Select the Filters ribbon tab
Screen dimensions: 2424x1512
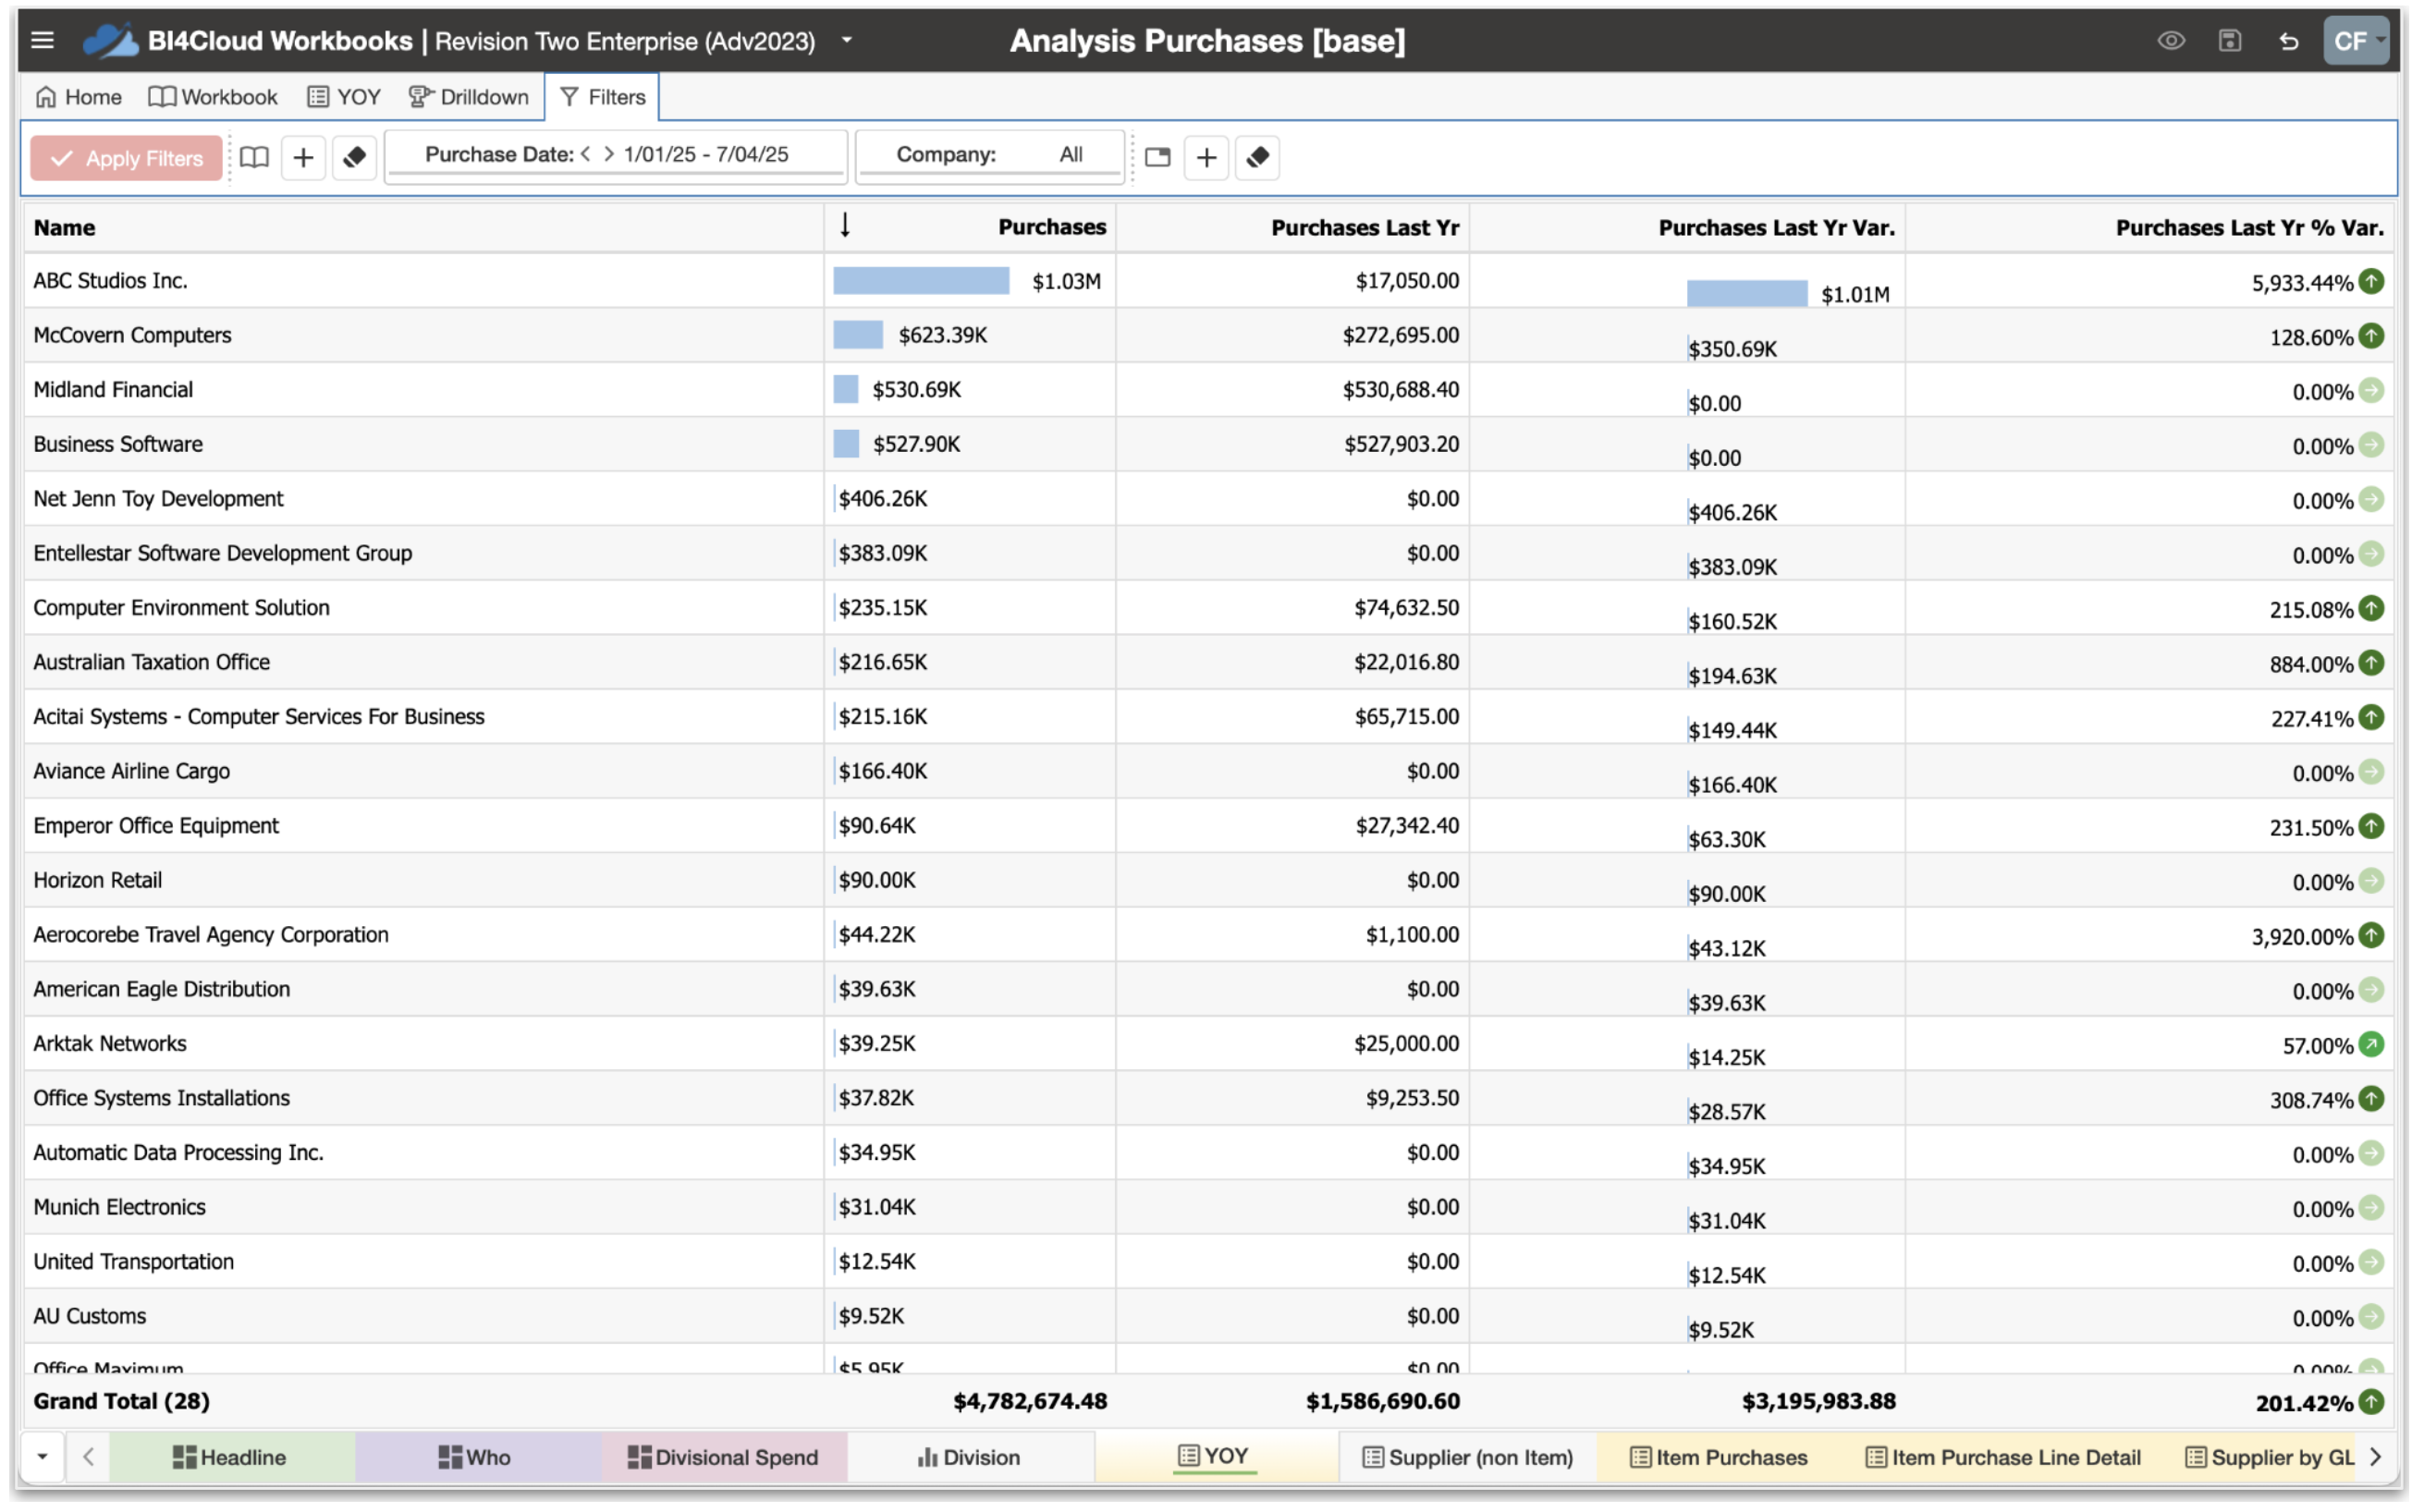tap(603, 97)
